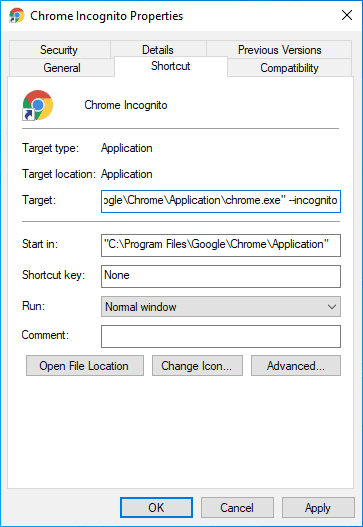Close the Chrome Incognito Properties dialog
363x527 pixels.
347,15
